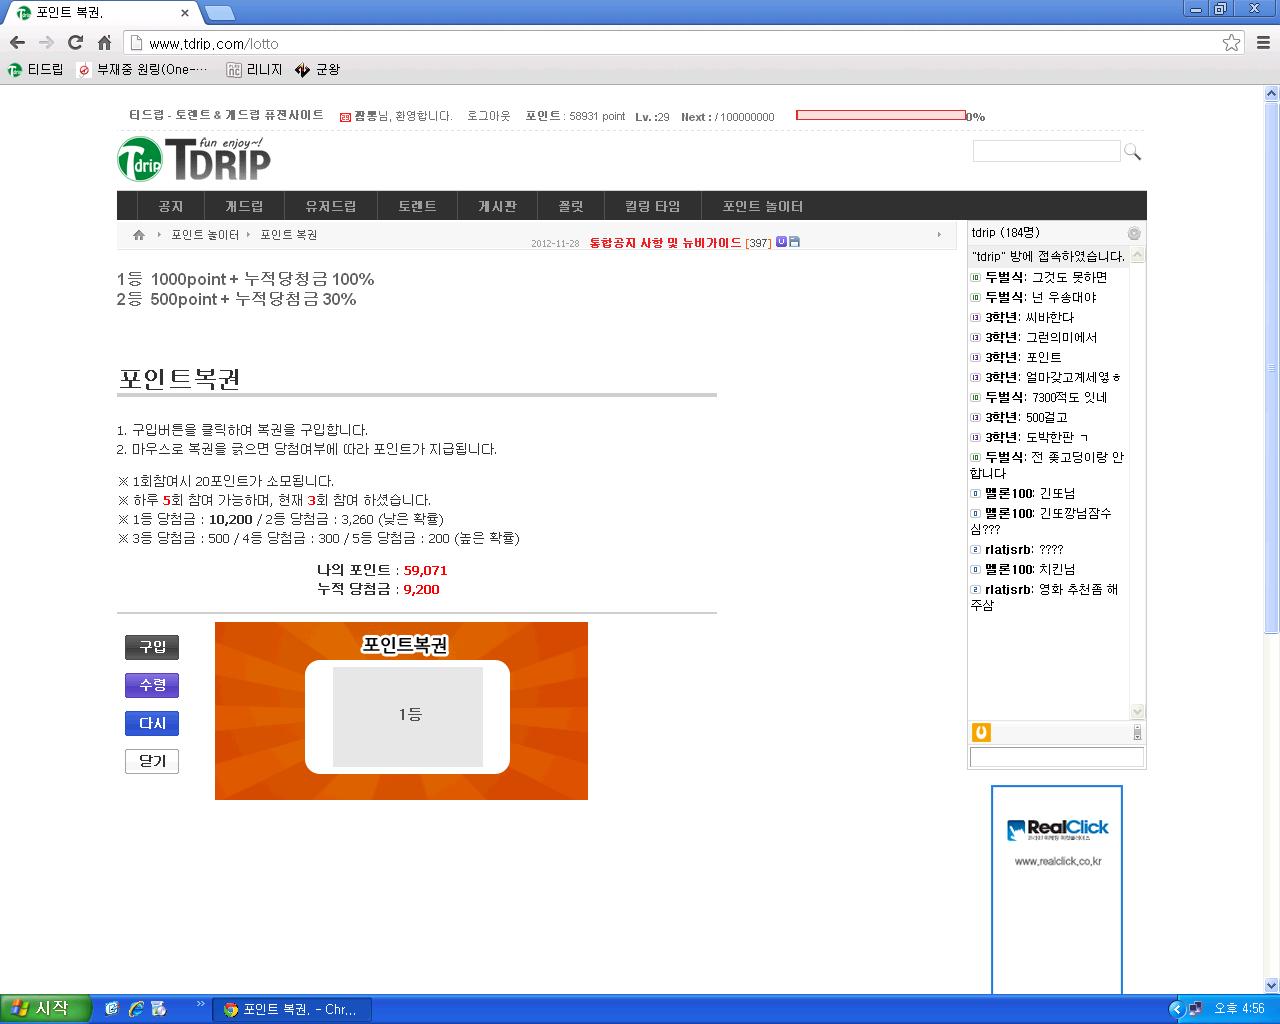Click the chat message input field
The width and height of the screenshot is (1280, 1024).
click(1056, 757)
